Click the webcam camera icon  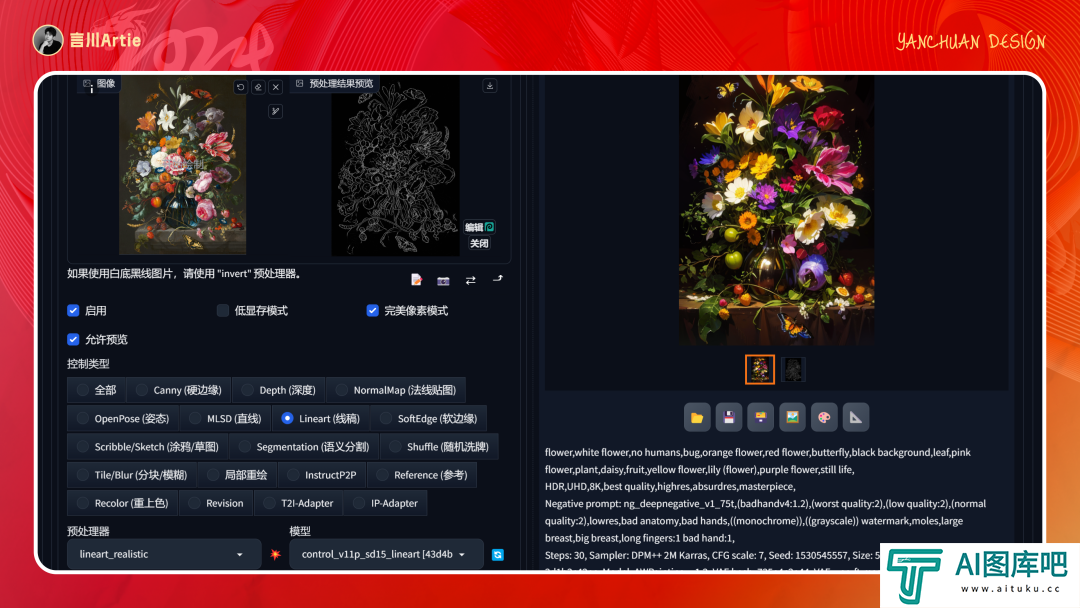[x=443, y=280]
